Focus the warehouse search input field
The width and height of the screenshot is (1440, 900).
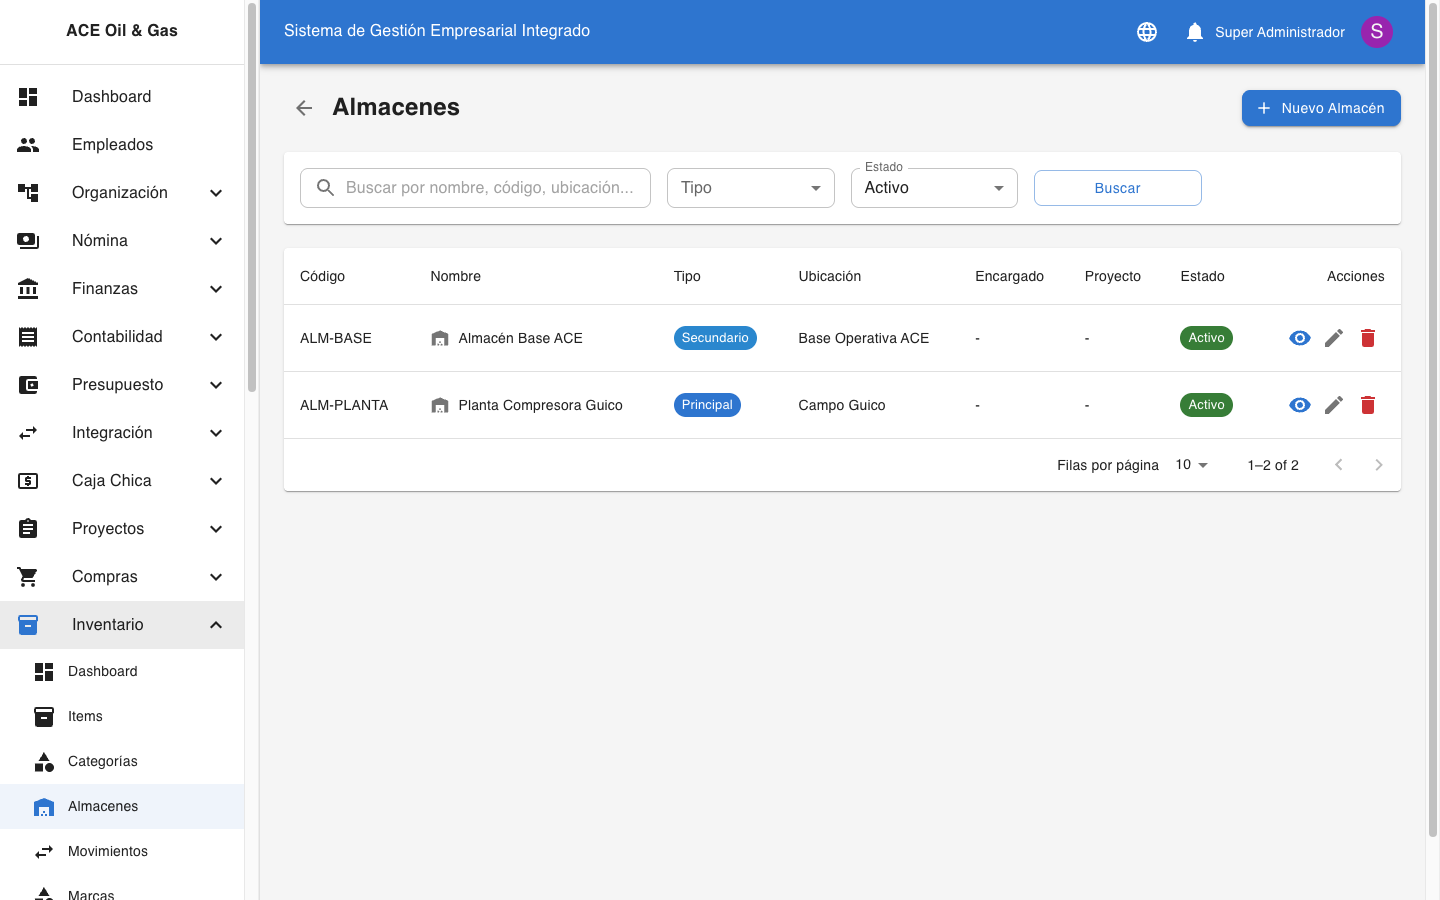489,188
